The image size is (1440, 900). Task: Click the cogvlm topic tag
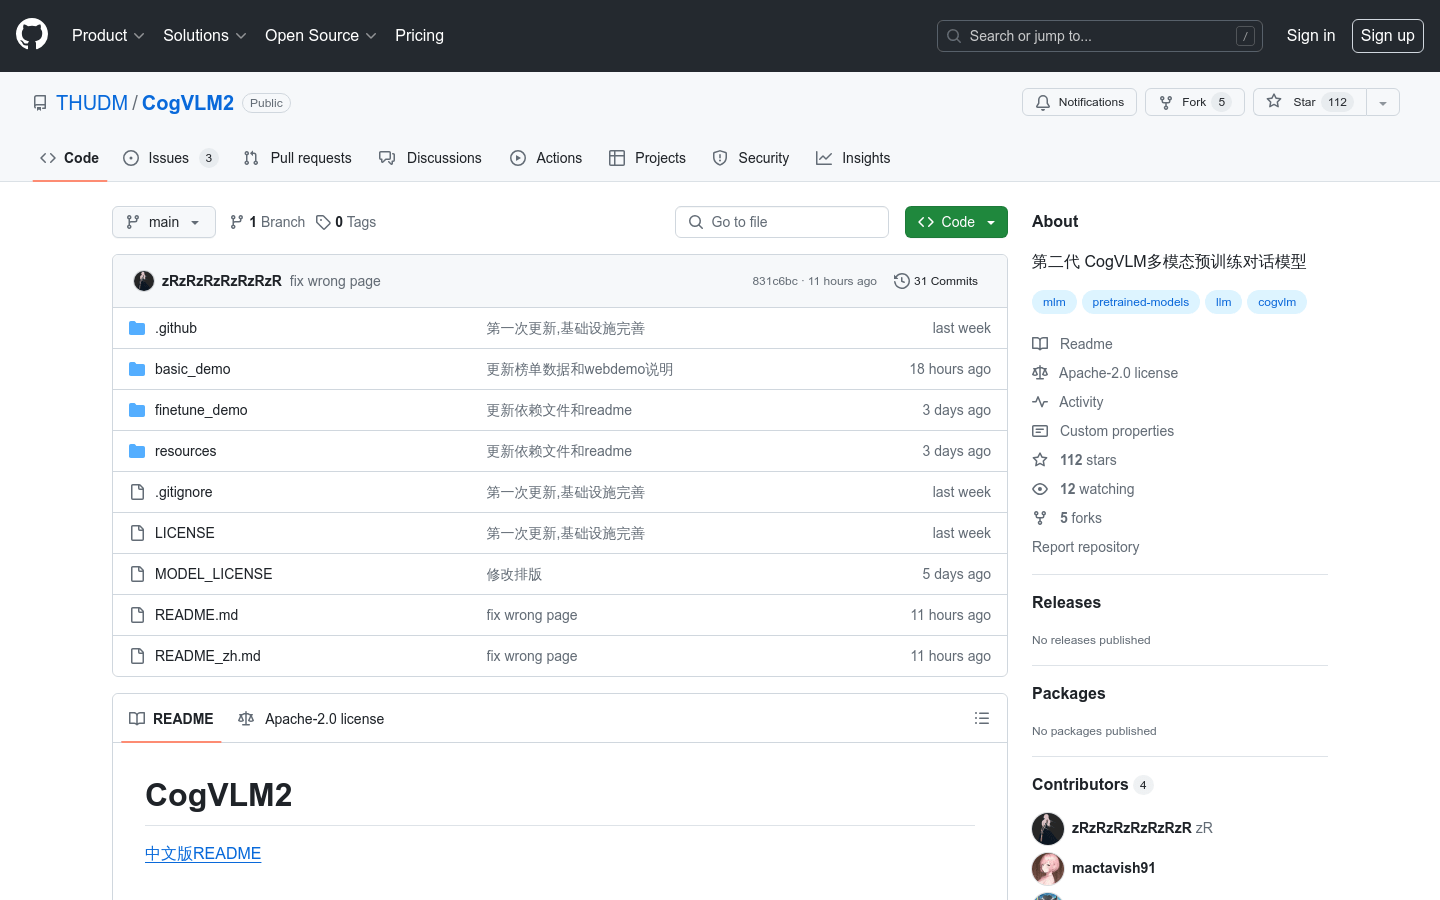tap(1277, 302)
